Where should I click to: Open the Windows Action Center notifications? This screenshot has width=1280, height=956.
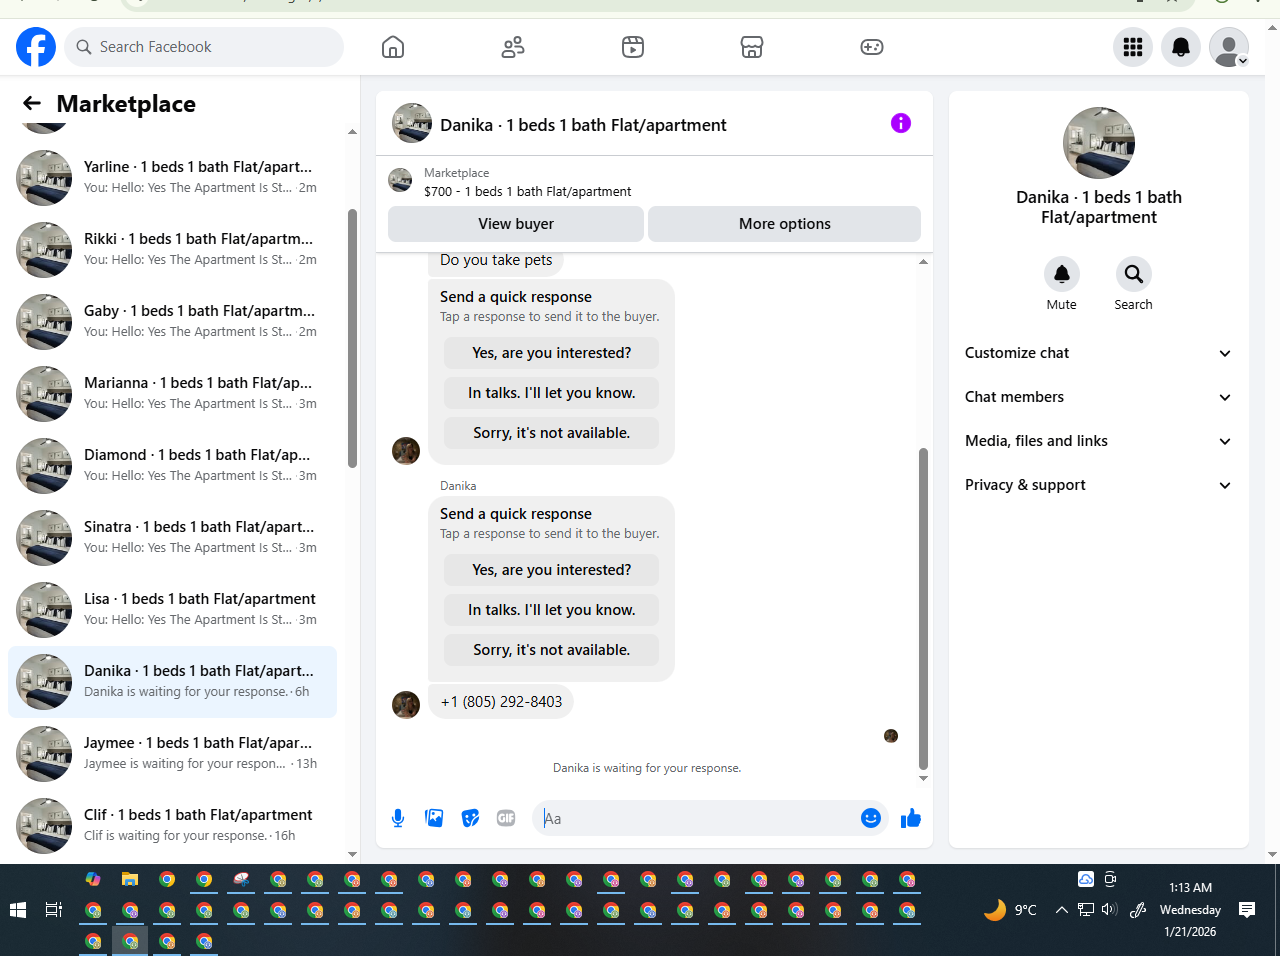click(1247, 910)
